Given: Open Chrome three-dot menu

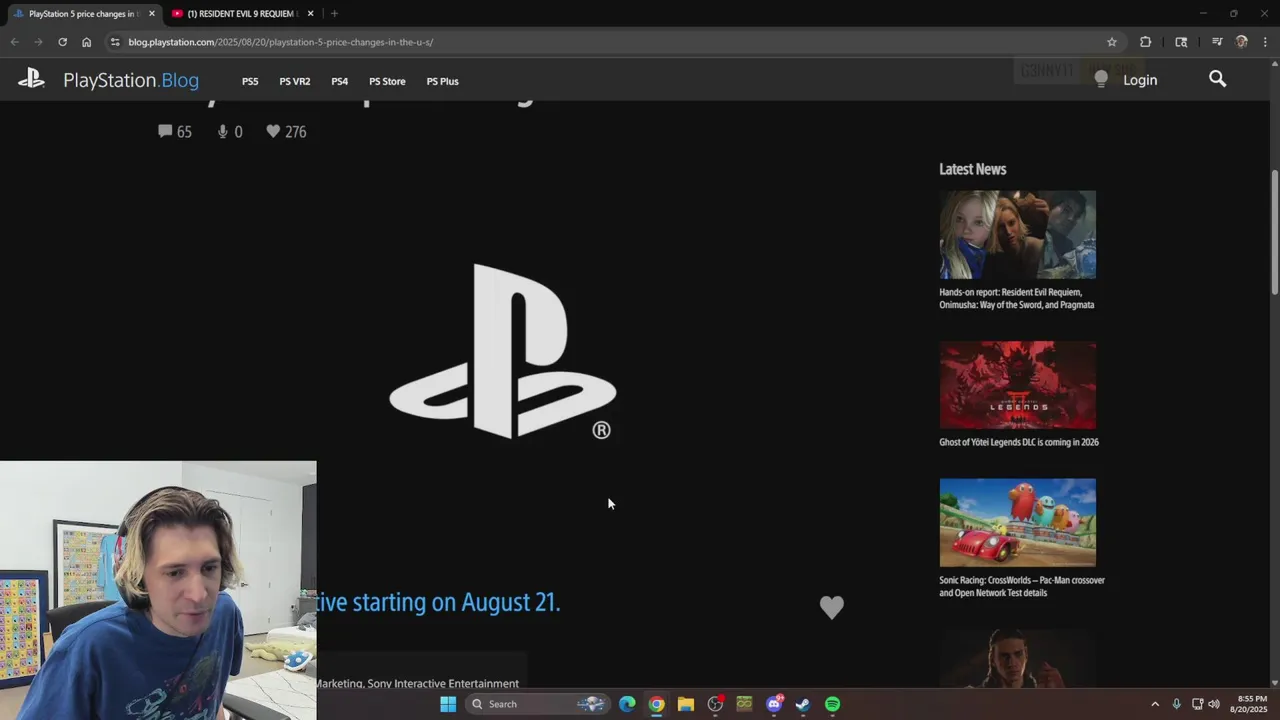Looking at the screenshot, I should point(1265,42).
